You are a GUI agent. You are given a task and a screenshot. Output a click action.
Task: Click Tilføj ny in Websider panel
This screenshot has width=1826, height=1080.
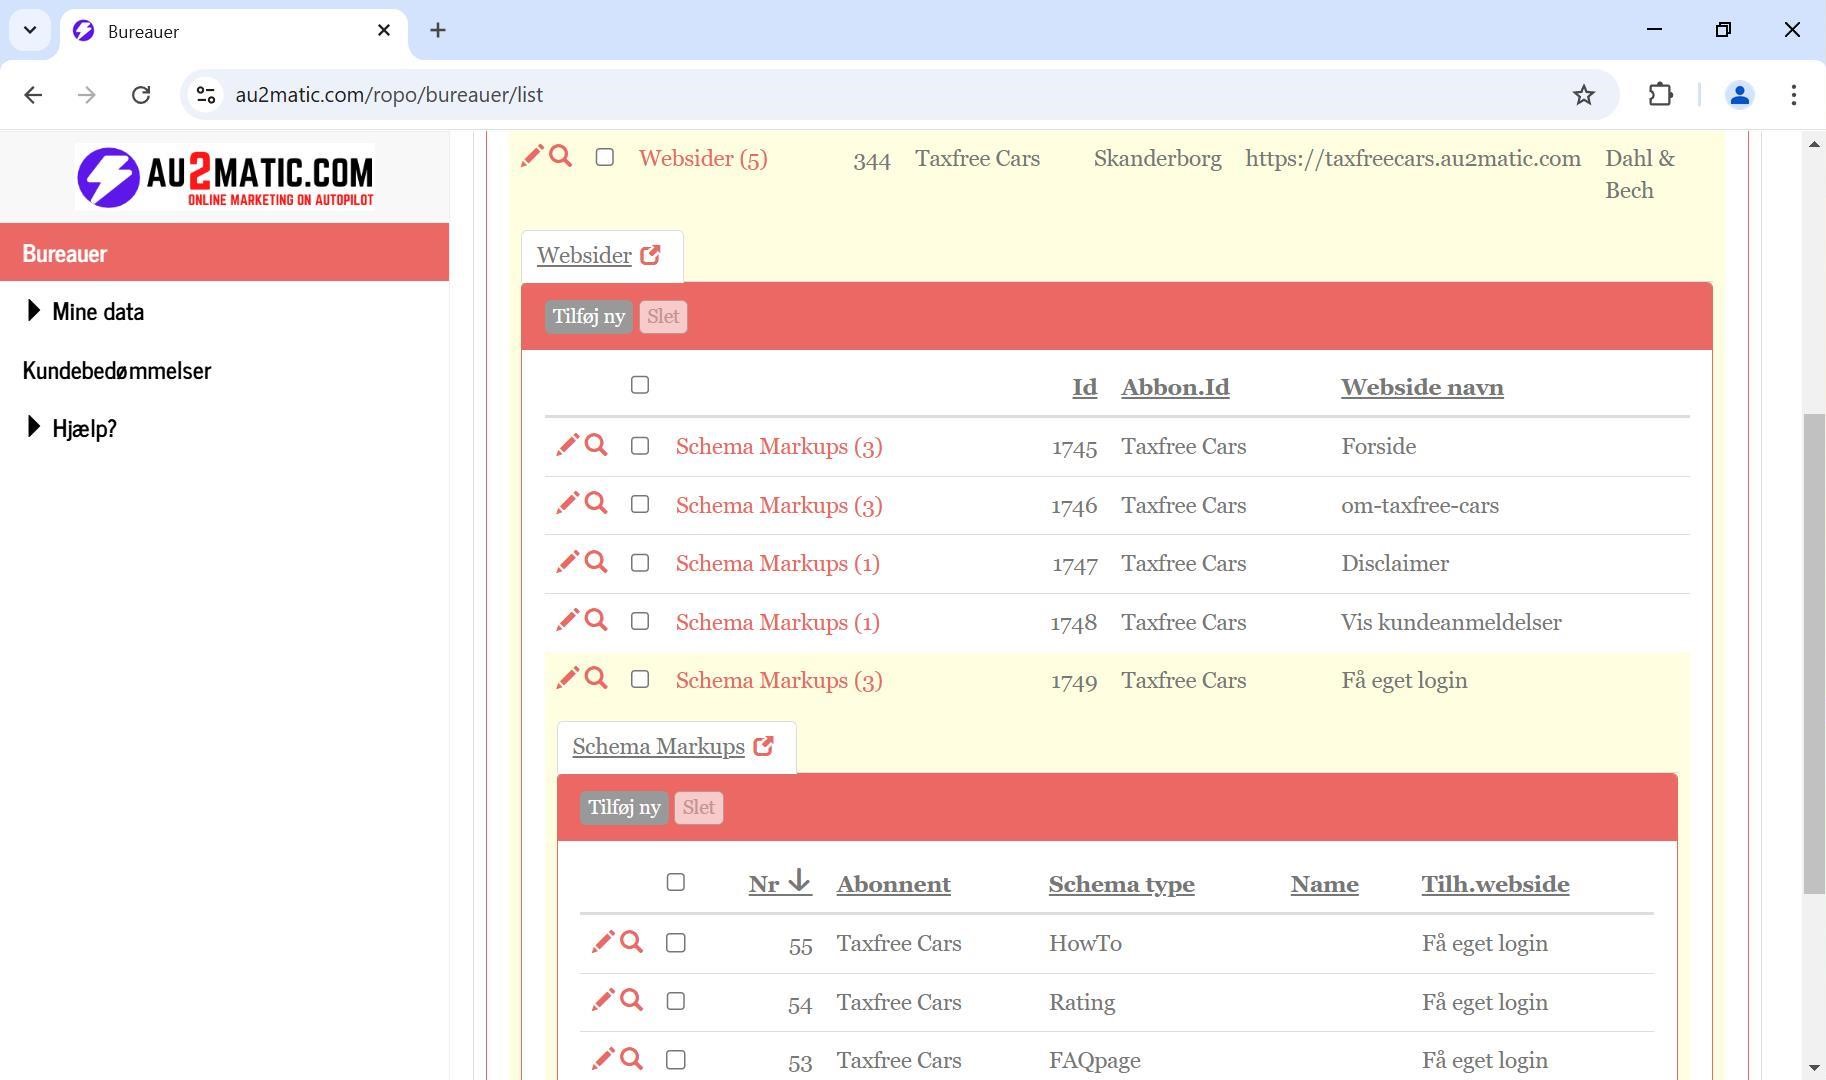pos(589,316)
